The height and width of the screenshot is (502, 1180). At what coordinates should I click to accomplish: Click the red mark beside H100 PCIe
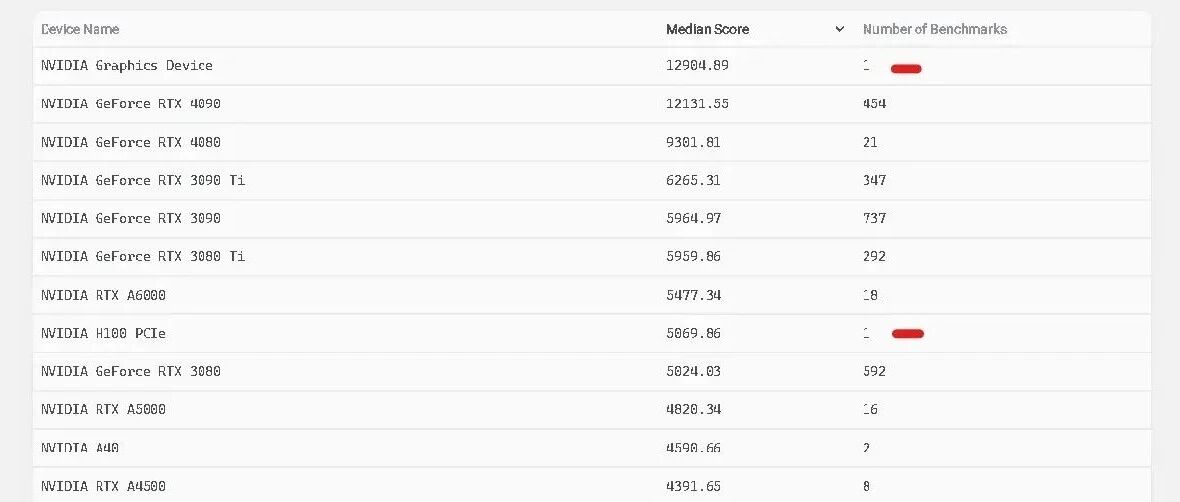click(908, 333)
